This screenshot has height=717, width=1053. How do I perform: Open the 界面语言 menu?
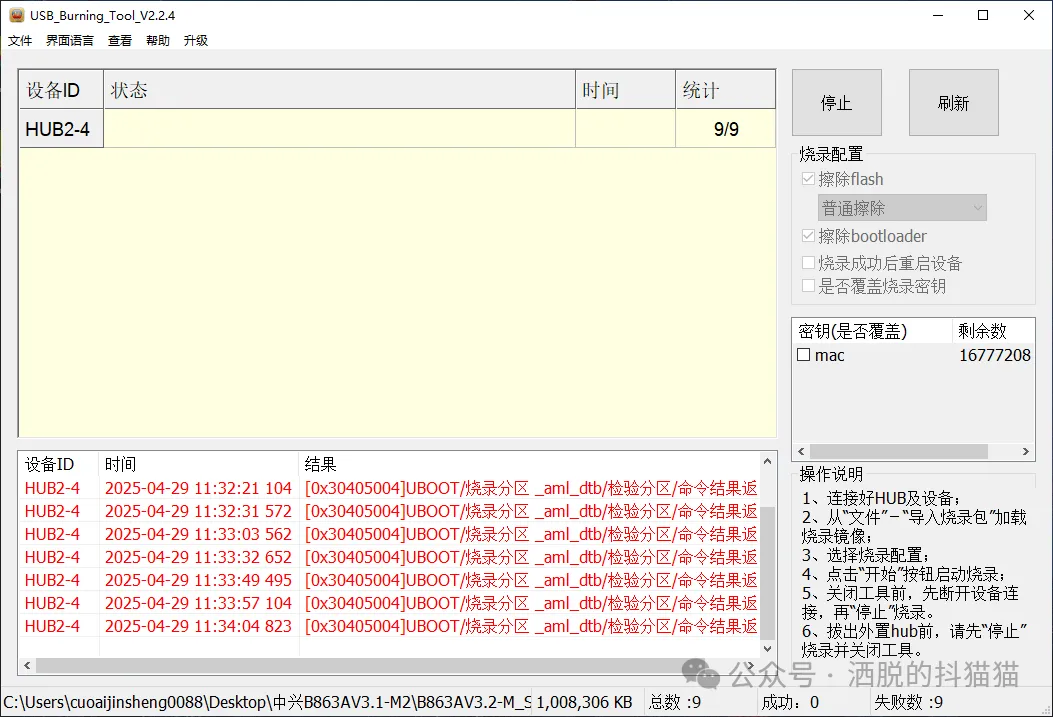tap(70, 40)
